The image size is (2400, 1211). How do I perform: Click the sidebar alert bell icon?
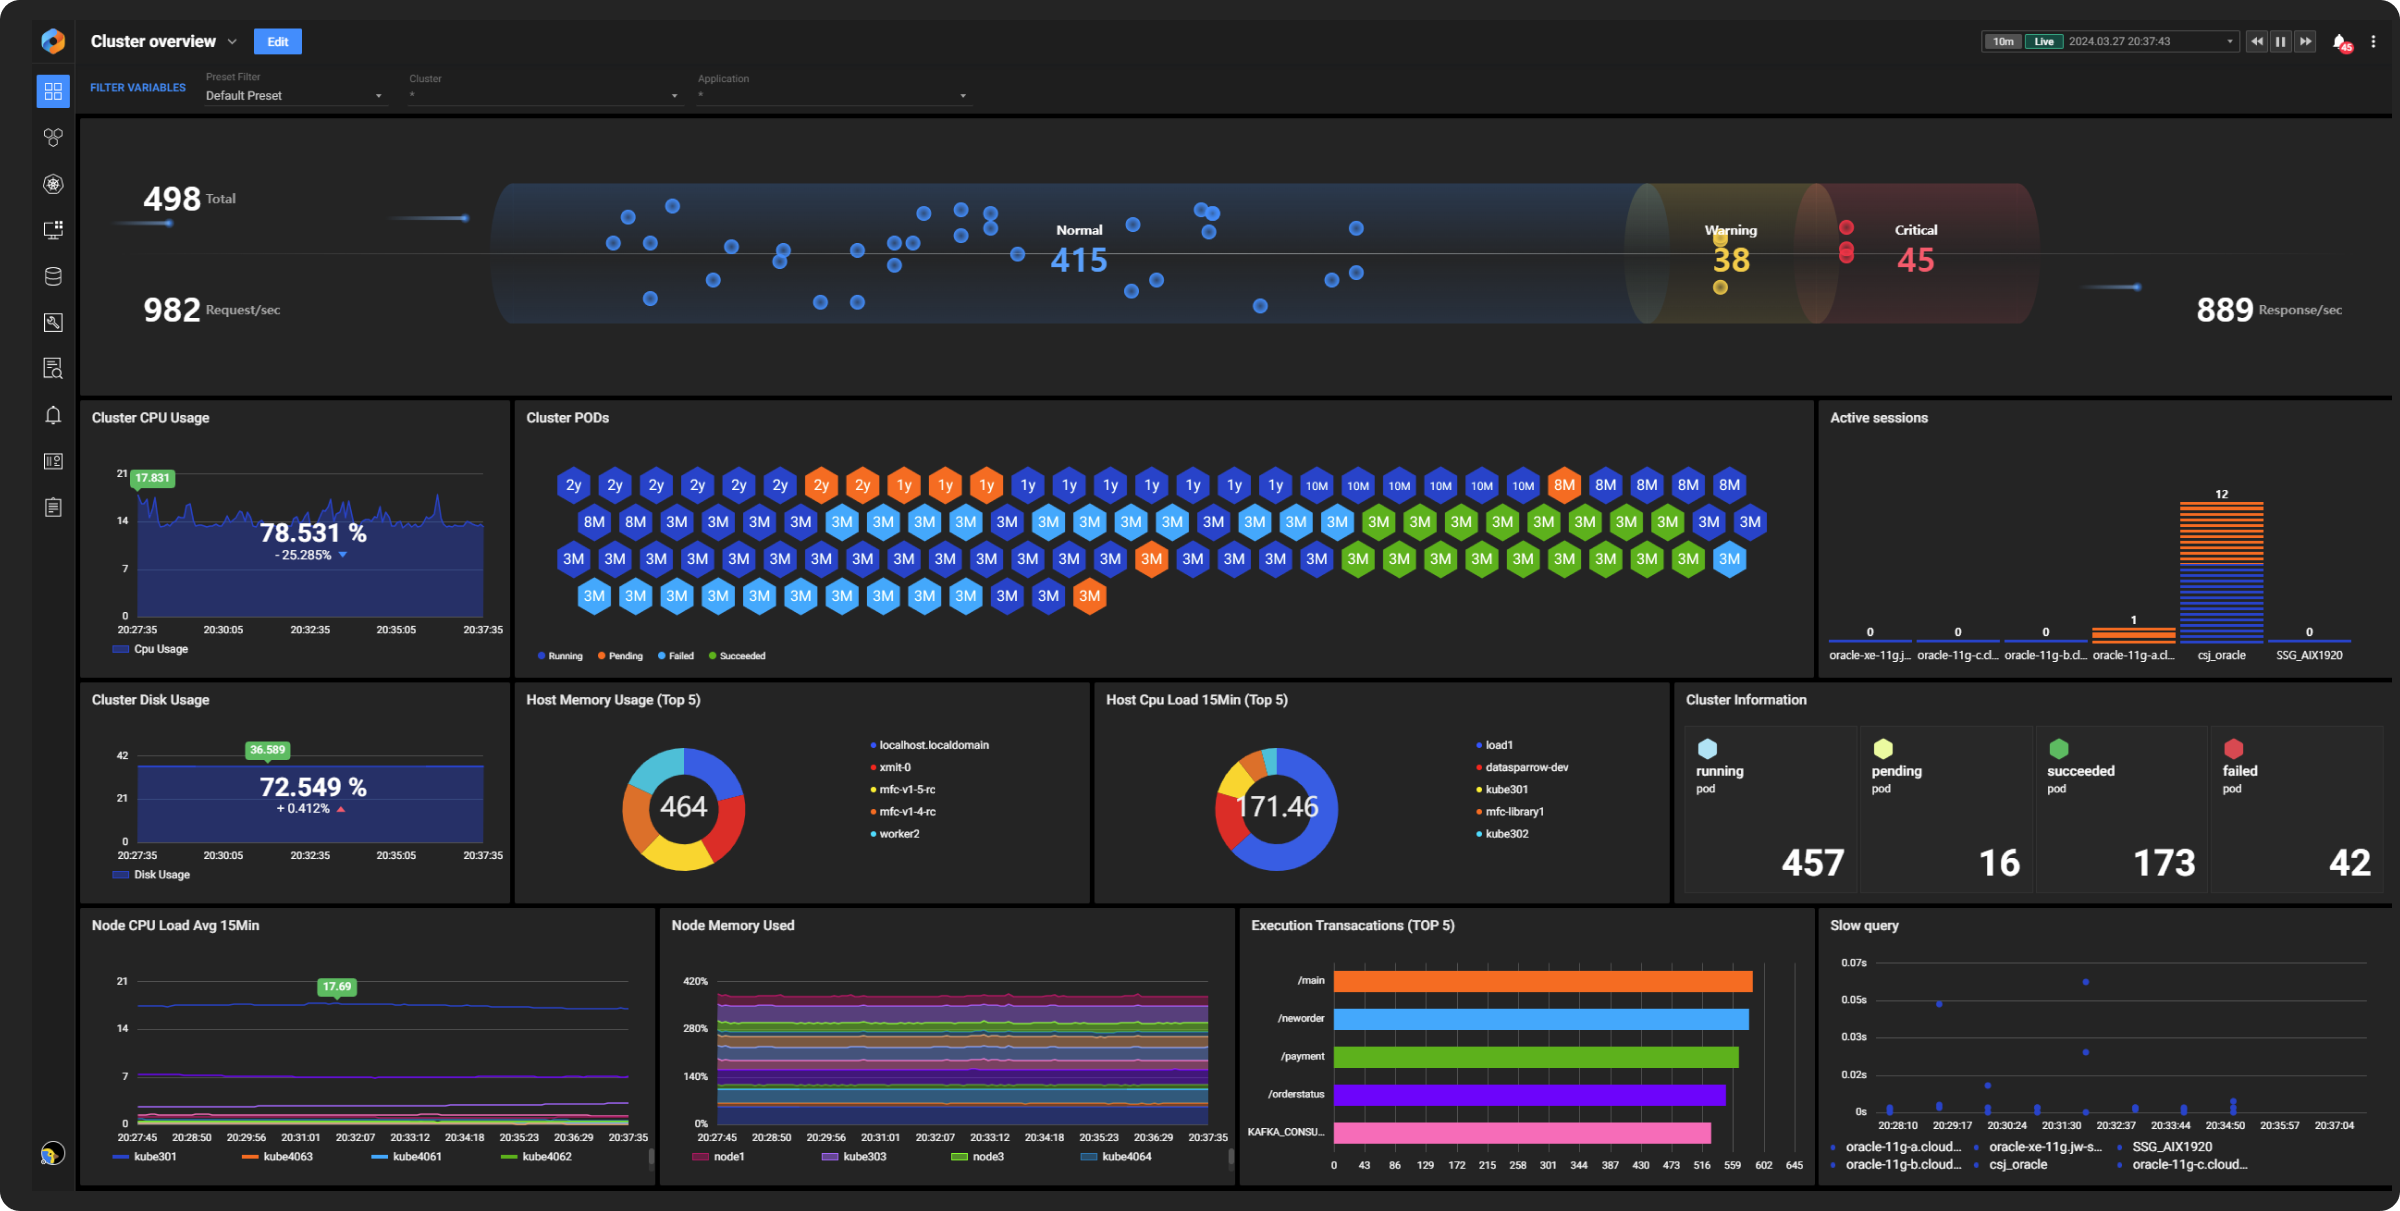53,415
